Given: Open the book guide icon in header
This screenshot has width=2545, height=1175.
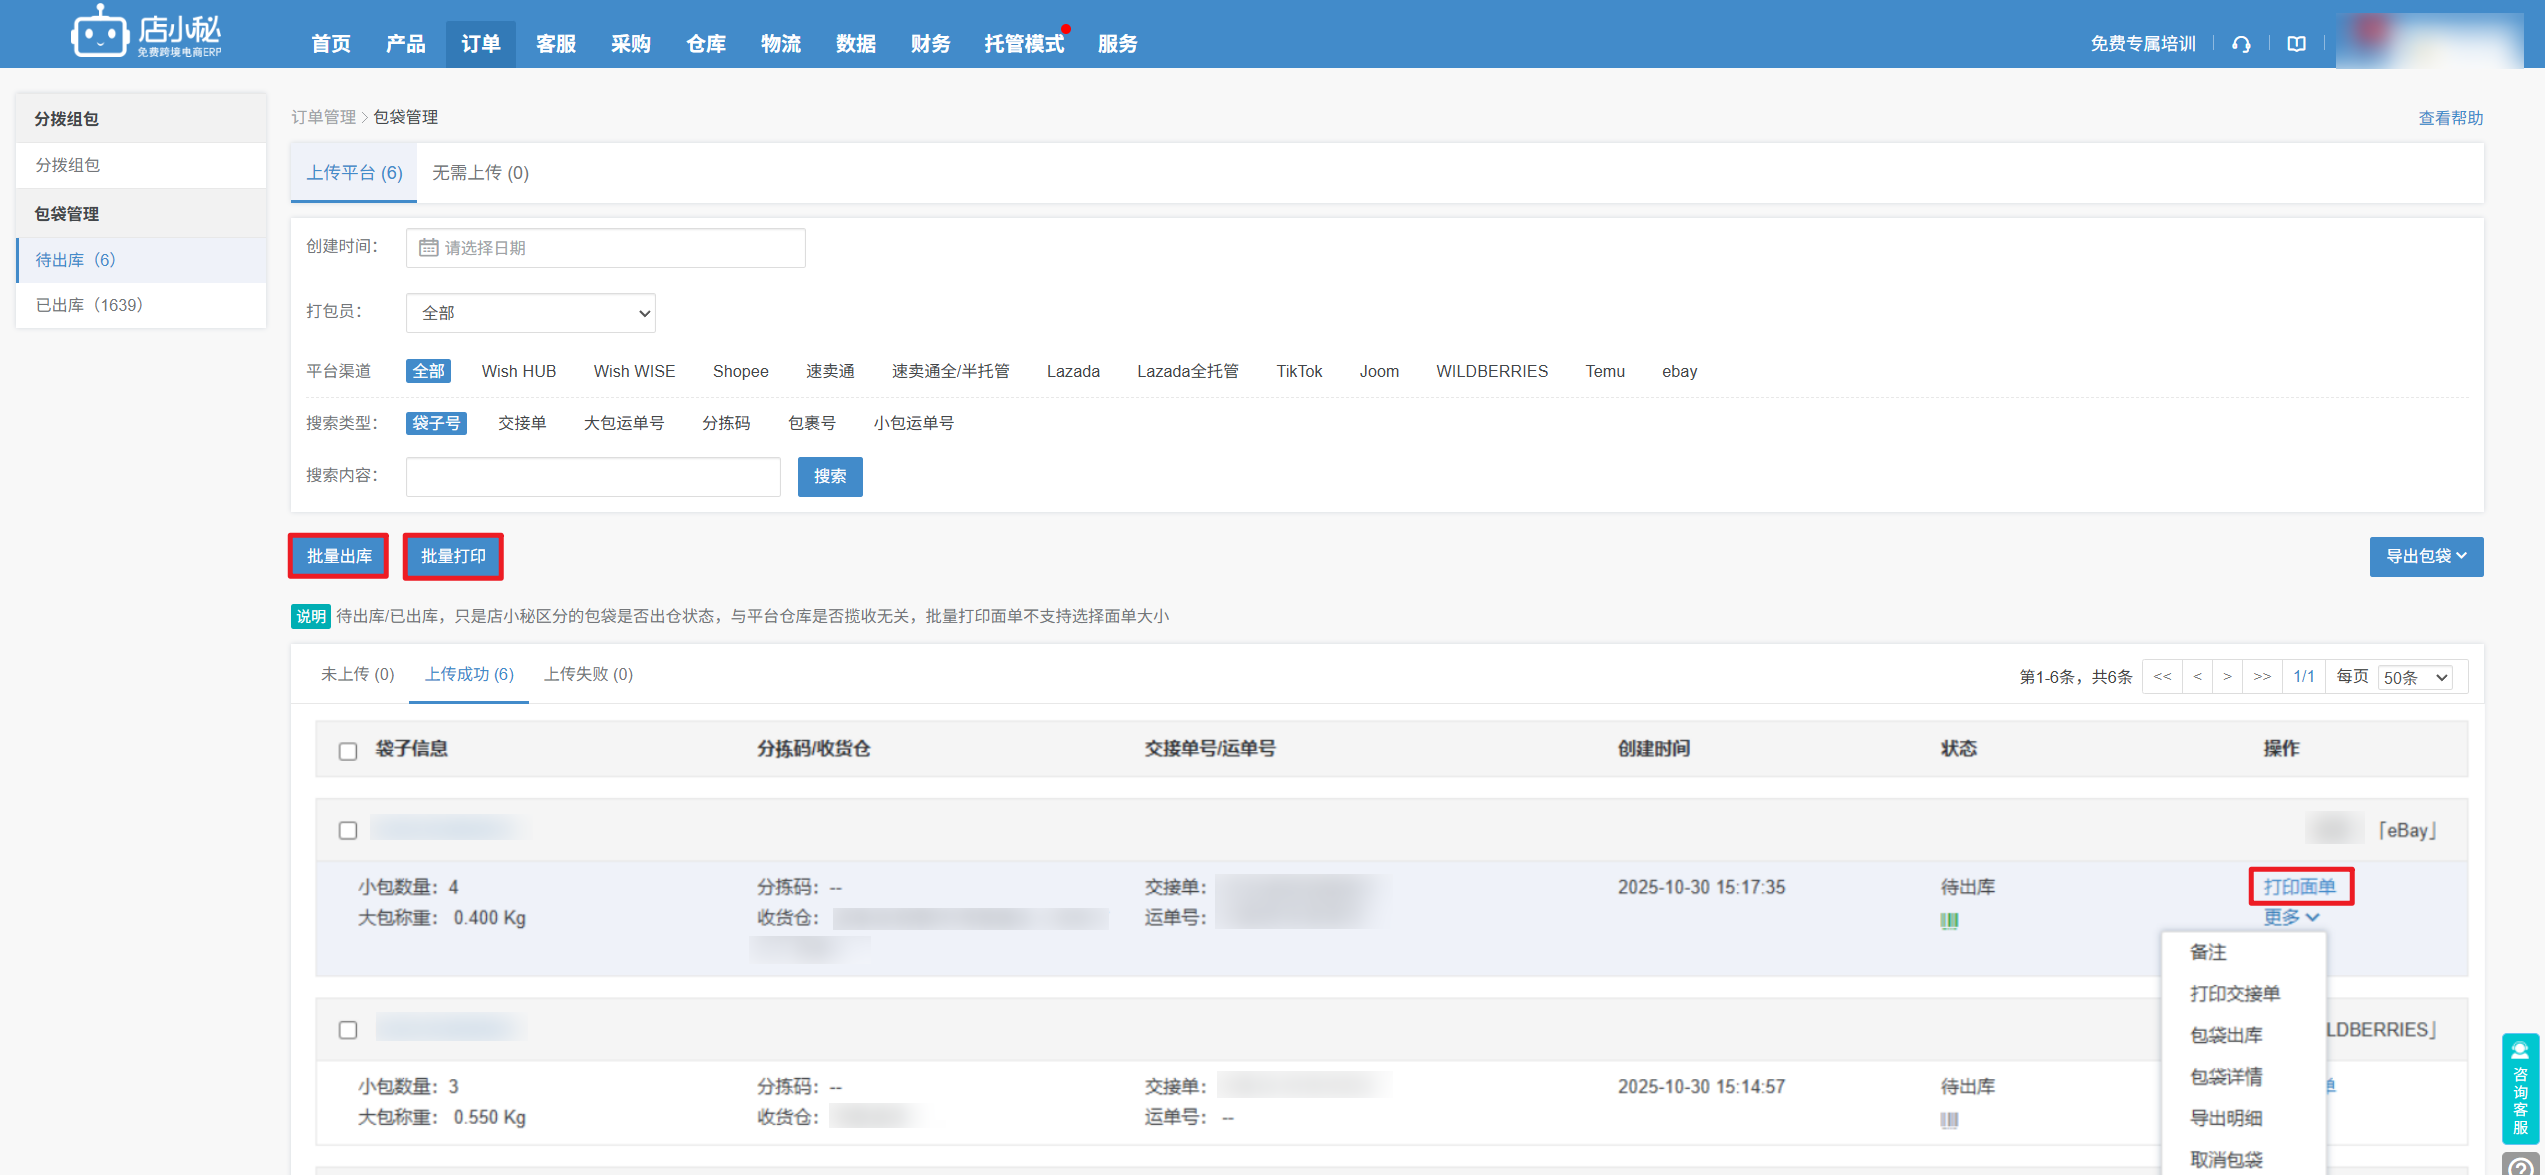Looking at the screenshot, I should click(2296, 44).
